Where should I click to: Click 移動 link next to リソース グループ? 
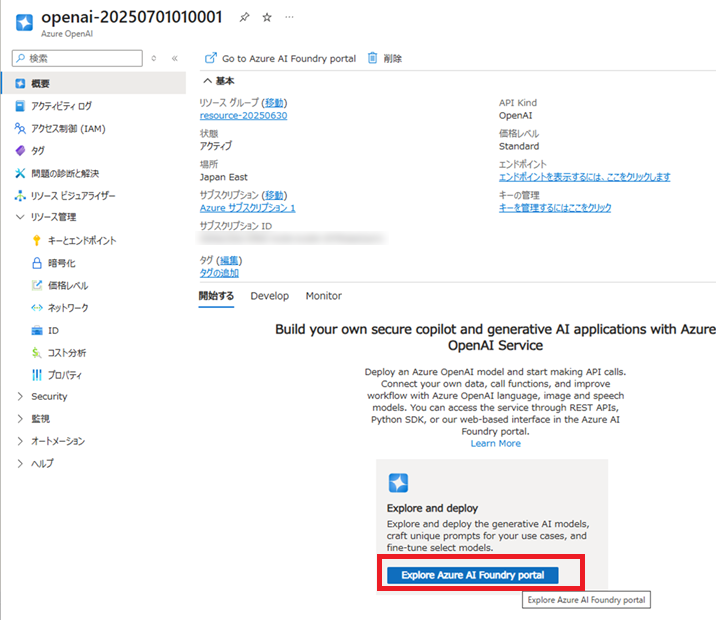tap(274, 103)
